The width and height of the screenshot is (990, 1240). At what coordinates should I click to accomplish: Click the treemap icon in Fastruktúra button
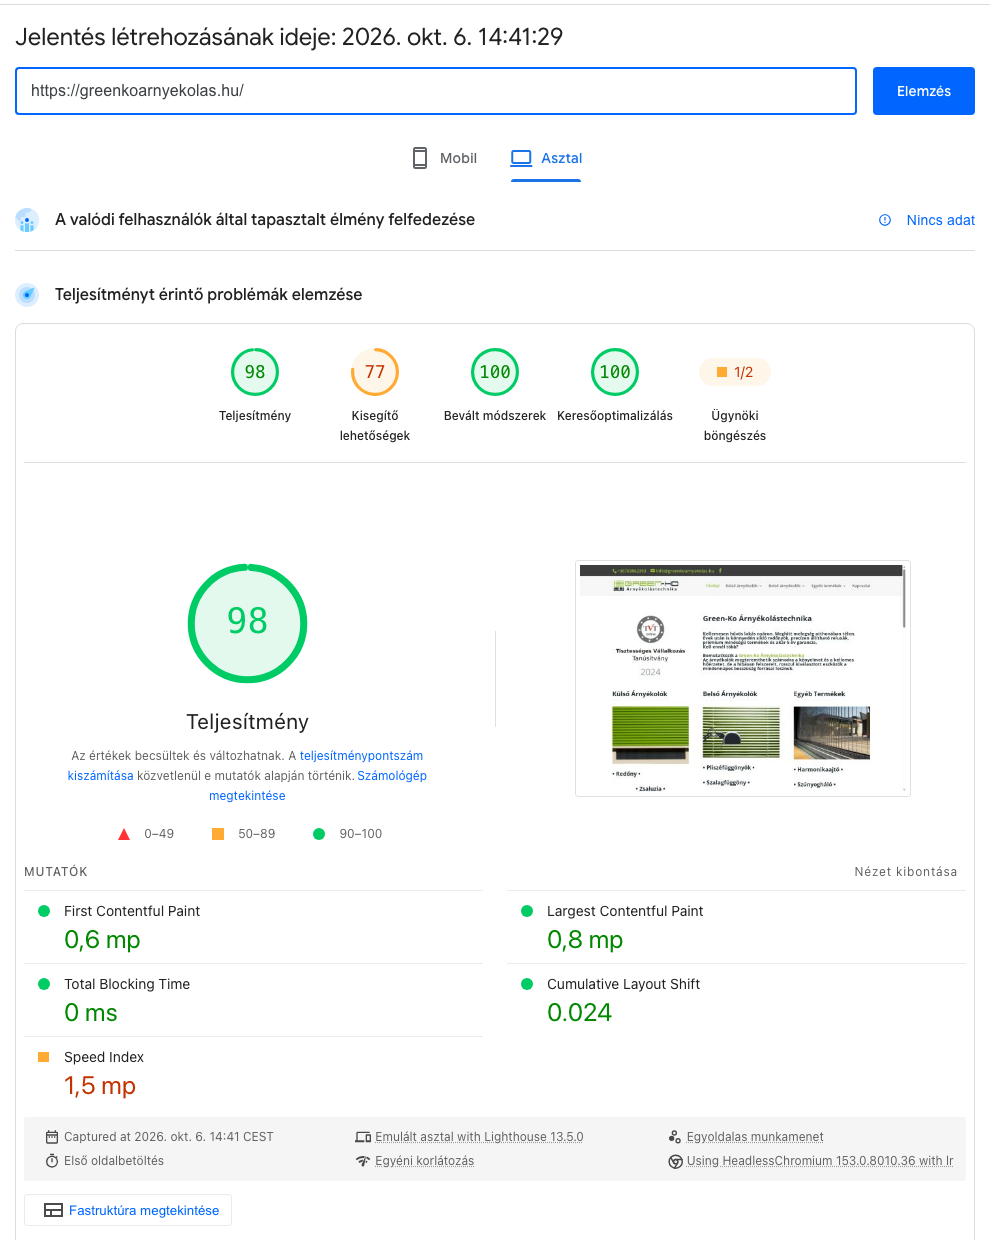(53, 1210)
